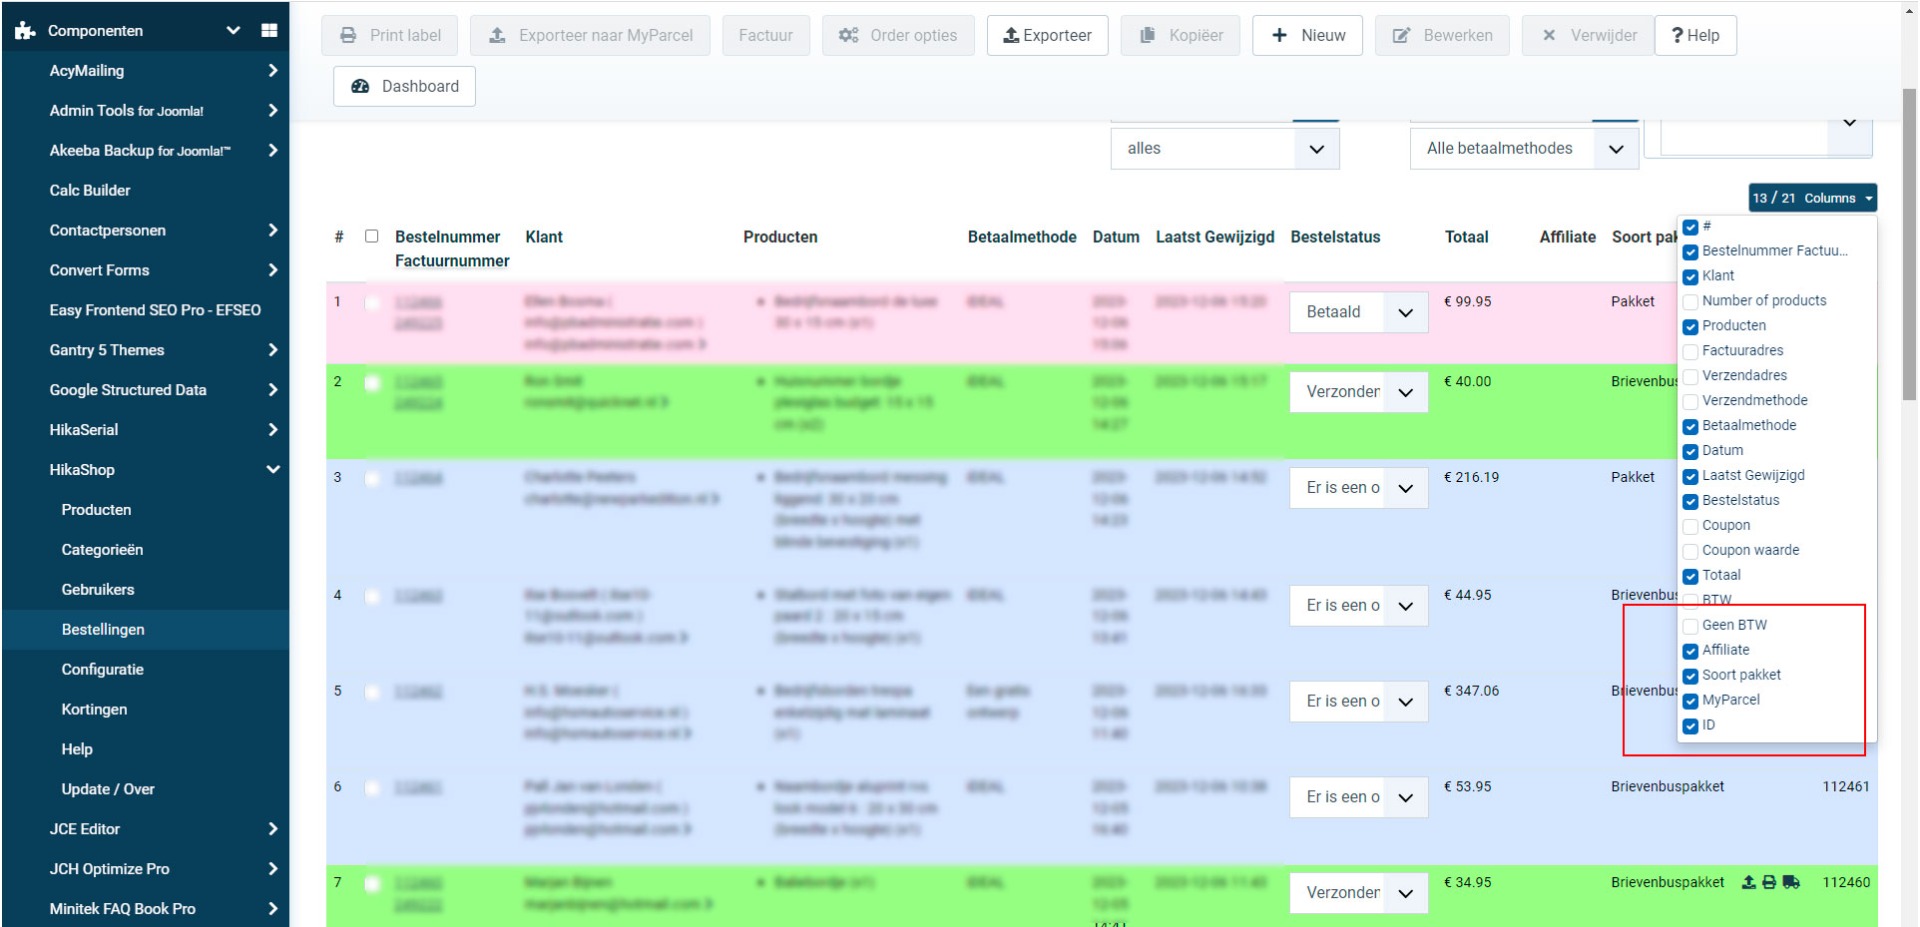Image resolution: width=1920 pixels, height=927 pixels.
Task: Enable the Geen BTW column checkbox
Action: coord(1690,626)
